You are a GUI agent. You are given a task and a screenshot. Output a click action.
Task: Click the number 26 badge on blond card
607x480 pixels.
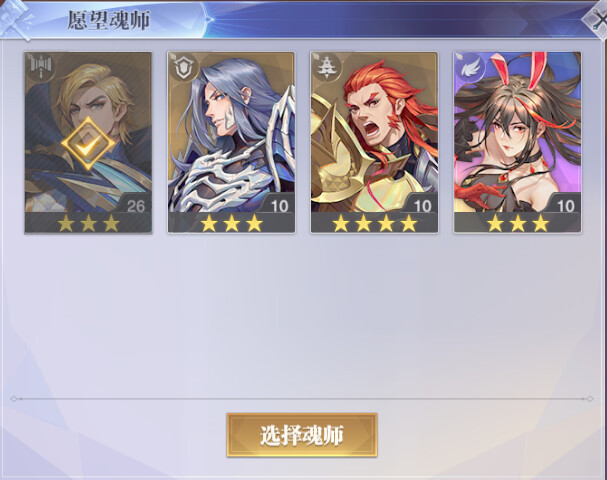135,206
